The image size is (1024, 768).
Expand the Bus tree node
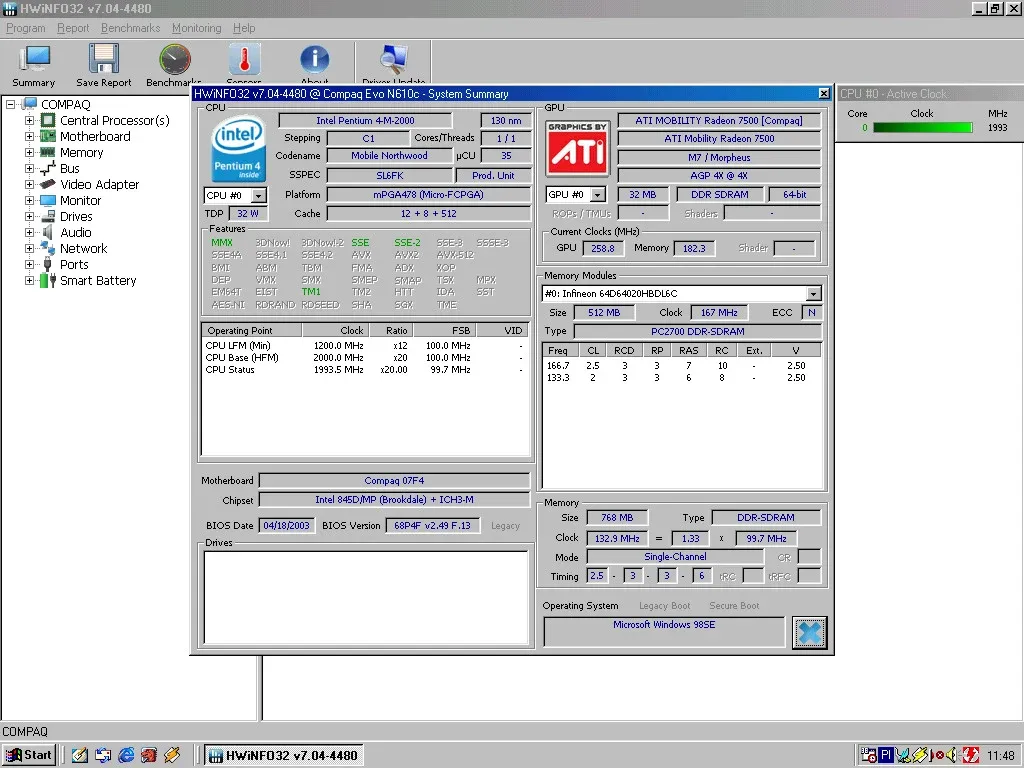click(29, 168)
